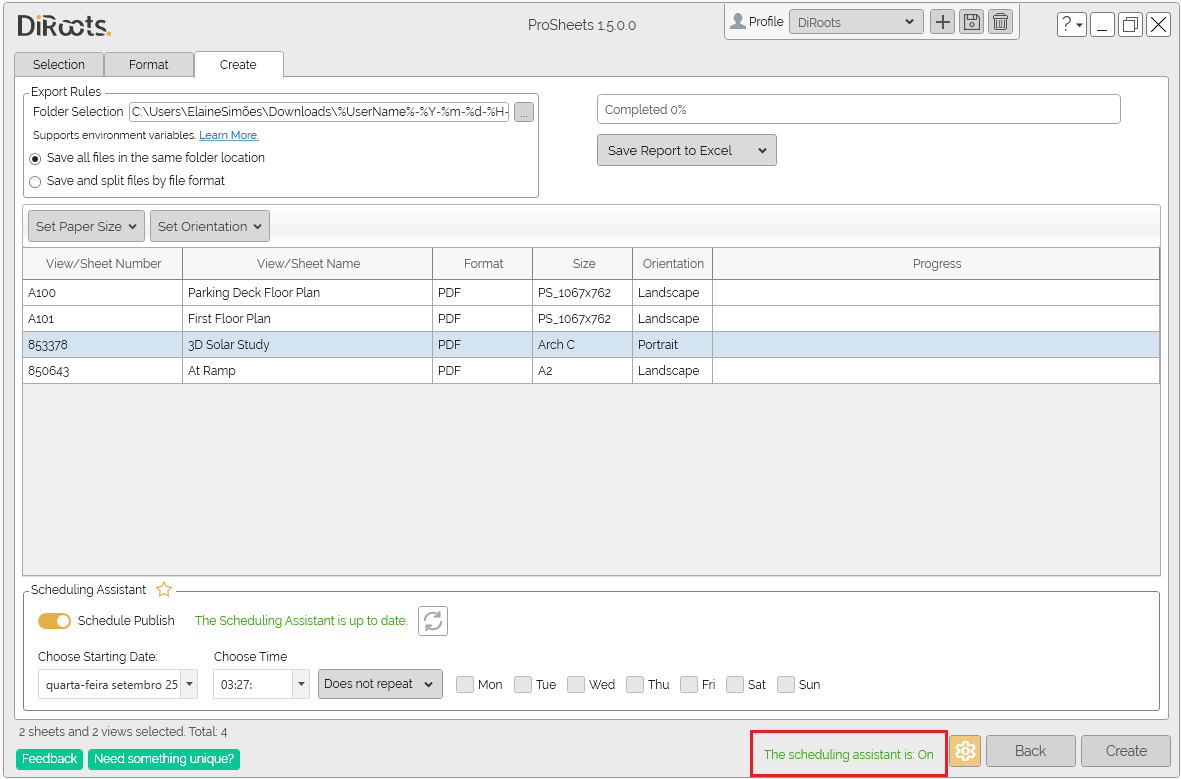This screenshot has width=1181, height=779.
Task: Open the Set Paper Size dropdown
Action: pos(85,225)
